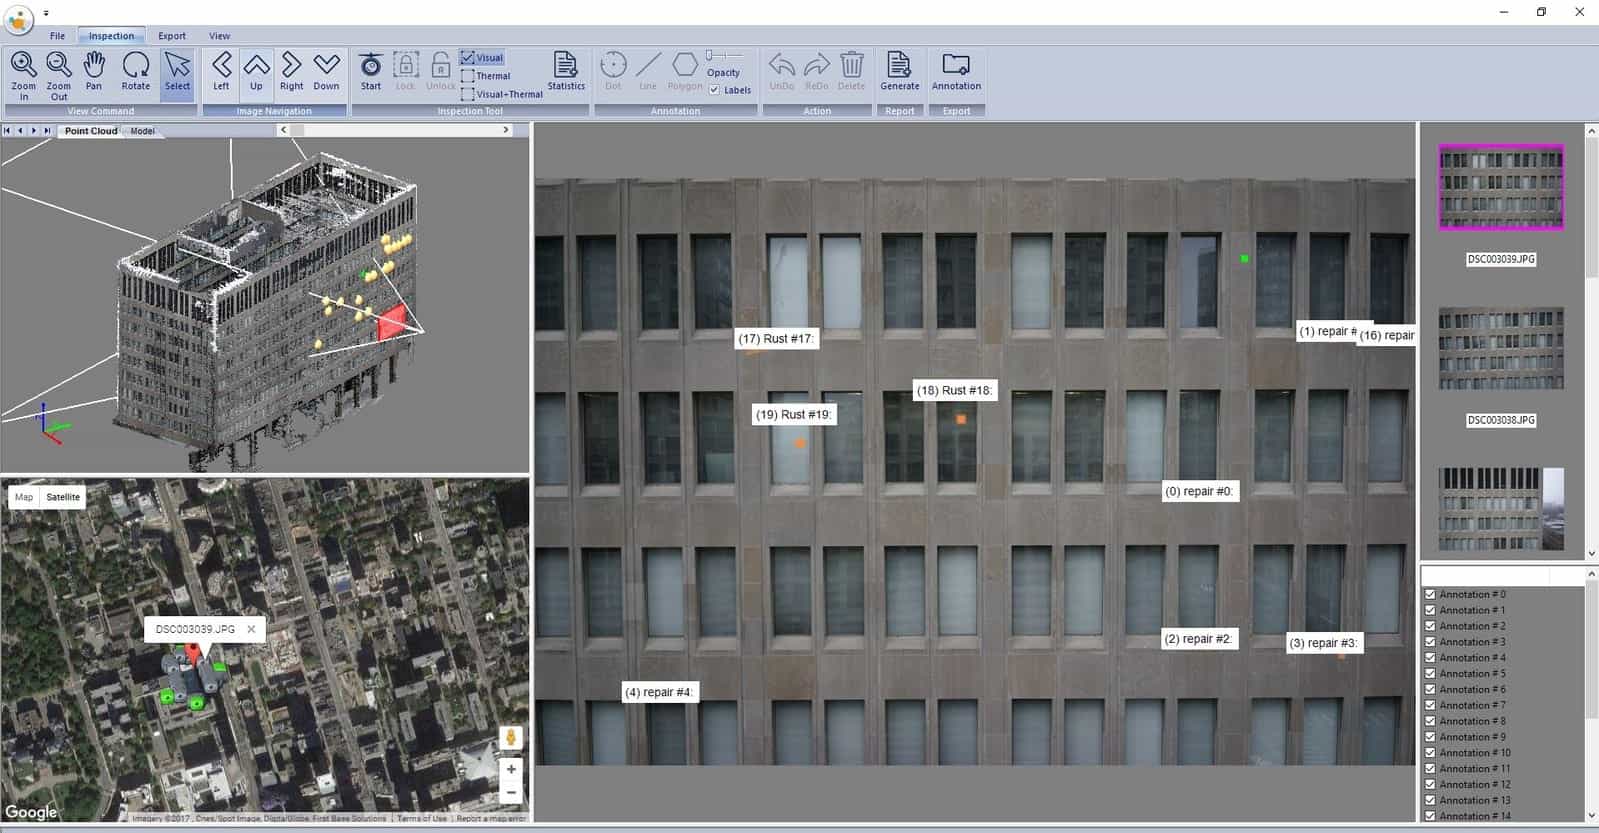The image size is (1599, 833).
Task: Uncheck Annotation # 1 in list
Action: 1430,610
